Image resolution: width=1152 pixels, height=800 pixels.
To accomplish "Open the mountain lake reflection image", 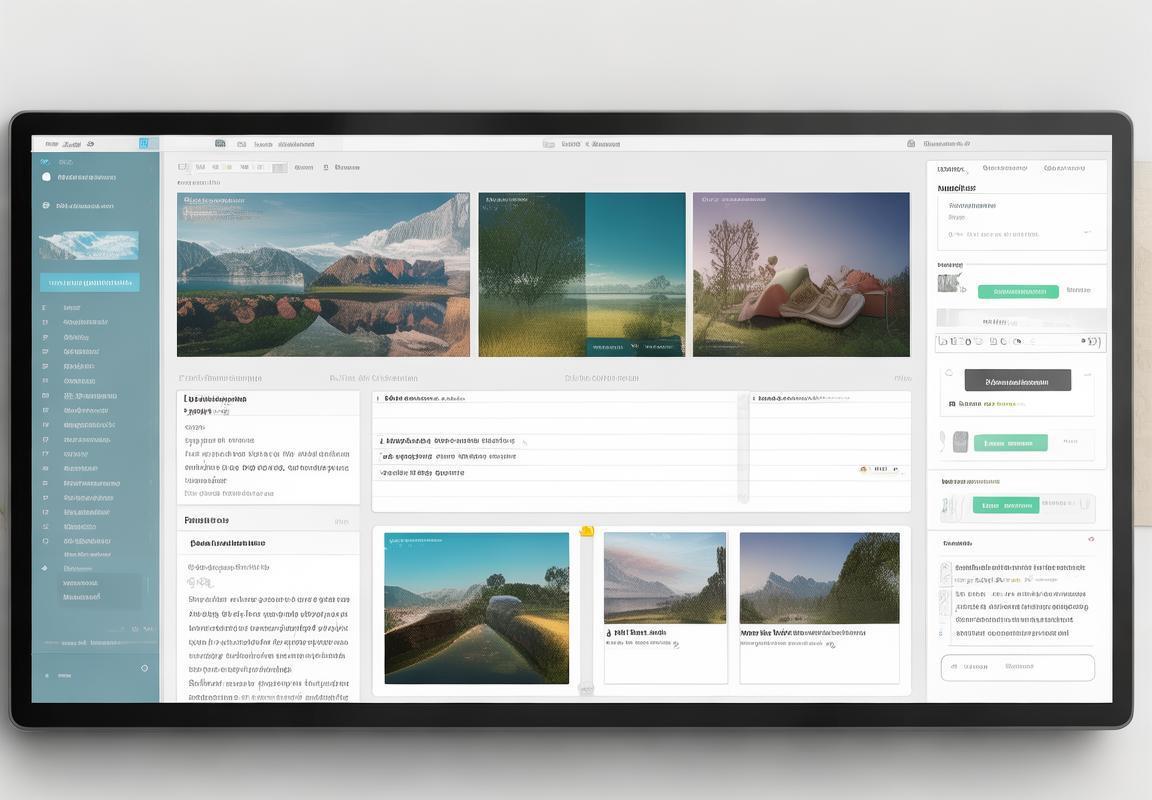I will 323,274.
